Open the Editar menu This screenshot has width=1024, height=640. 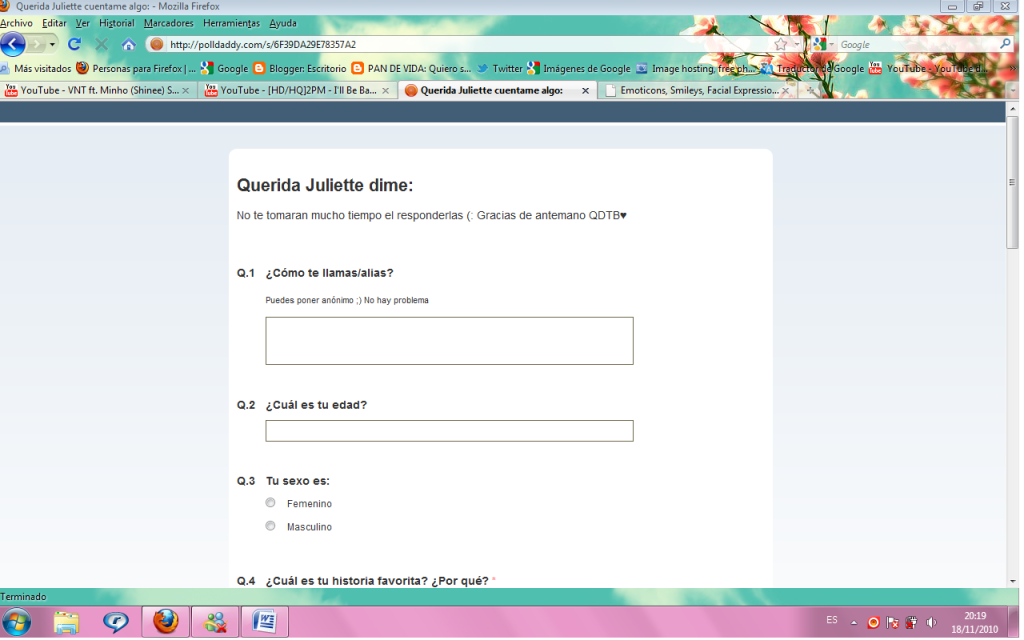point(54,23)
